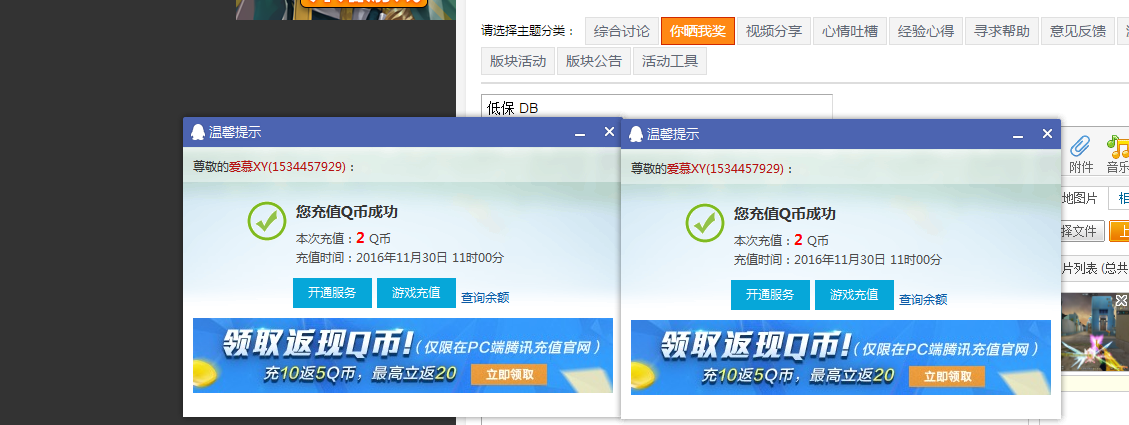Screen dimensions: 1129x425
Task: Select the 意见反馈 topic category
Action: click(x=1078, y=31)
